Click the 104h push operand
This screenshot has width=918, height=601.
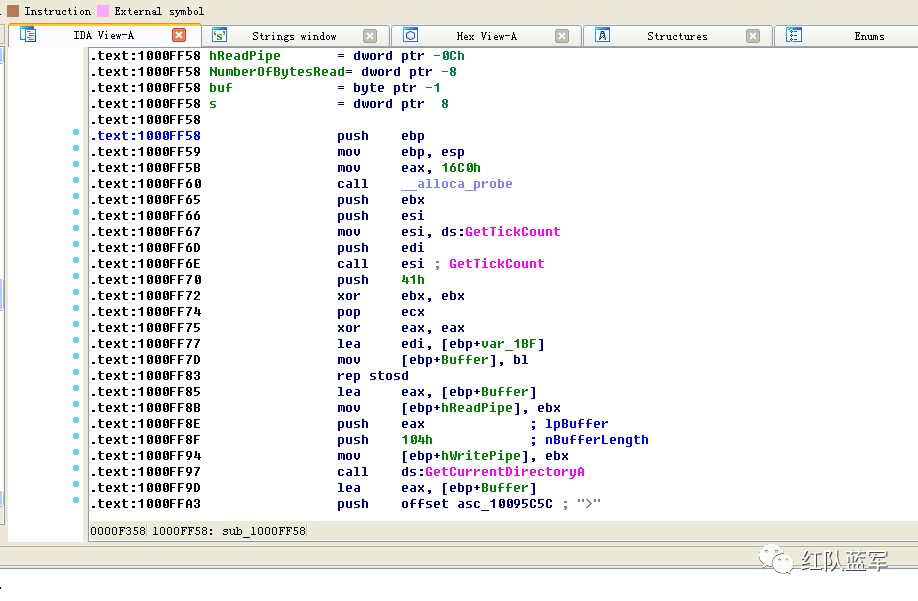click(x=417, y=439)
